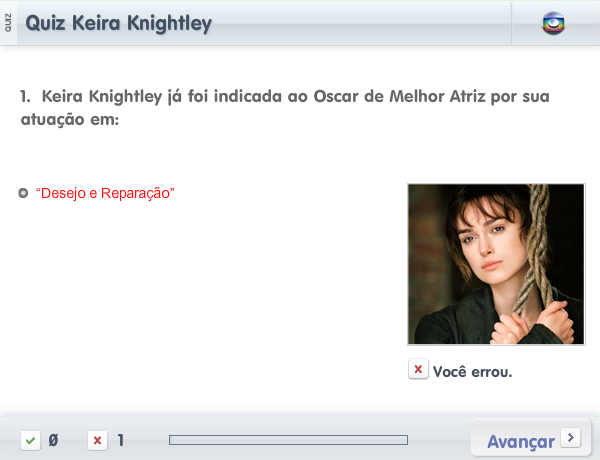
Task: Click the “Desejo e Reparação” answer text
Action: coord(105,193)
